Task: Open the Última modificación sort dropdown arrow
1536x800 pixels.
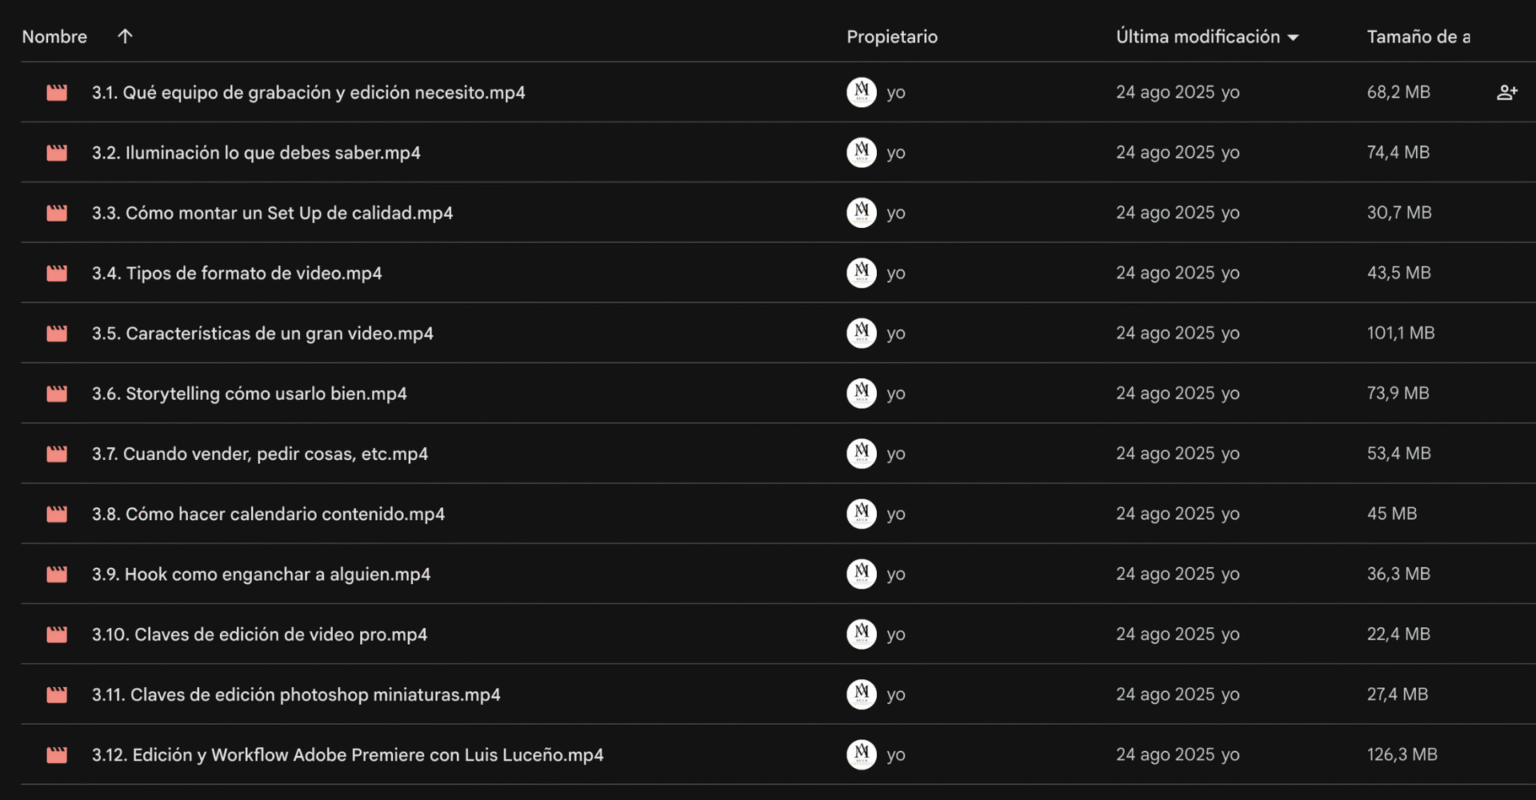Action: (1293, 38)
